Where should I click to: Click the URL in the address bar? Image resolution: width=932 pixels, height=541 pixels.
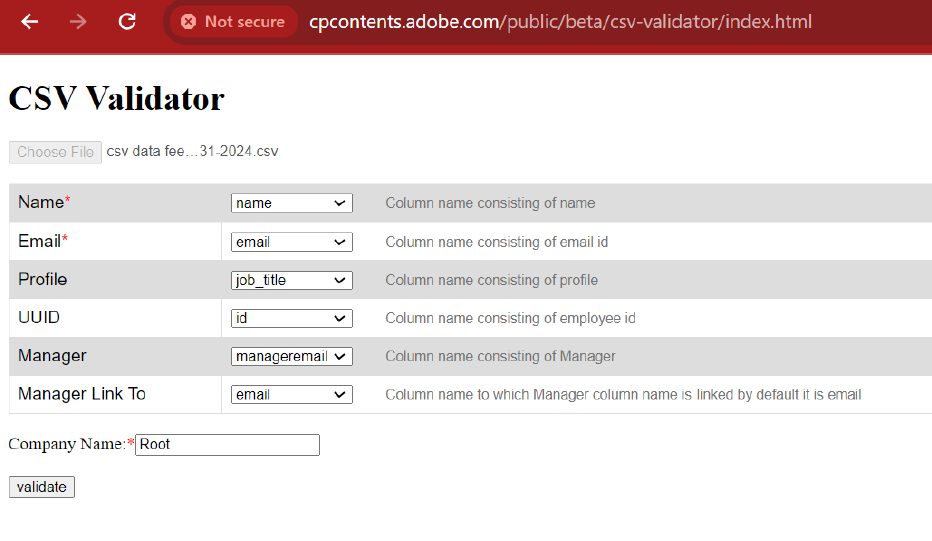pos(560,22)
